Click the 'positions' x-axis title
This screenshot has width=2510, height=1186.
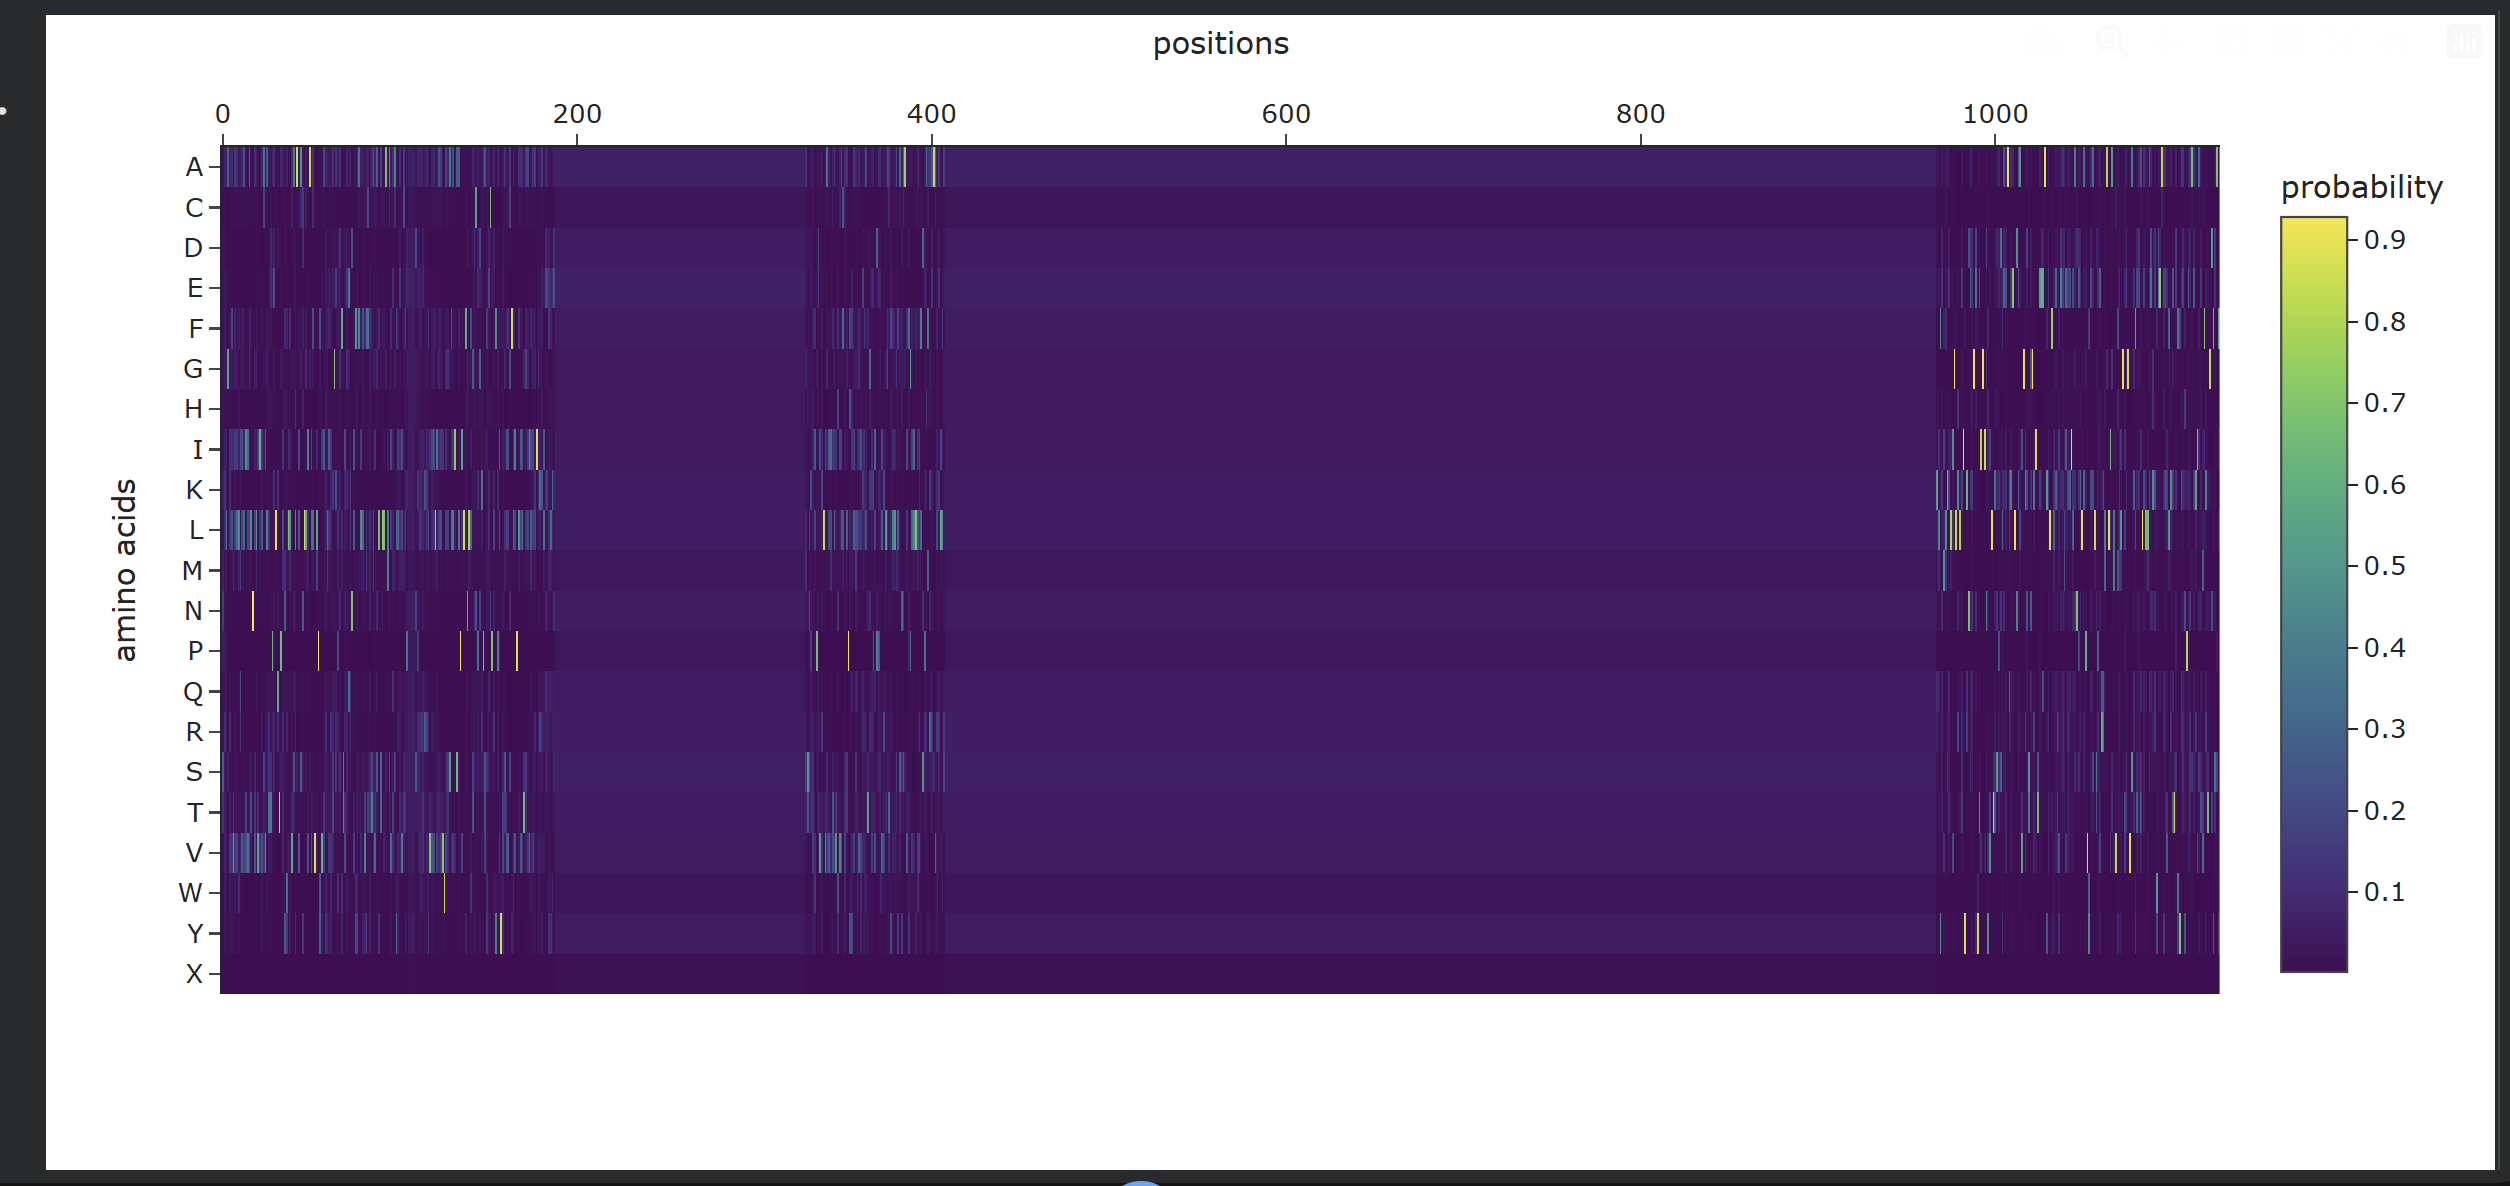click(x=1220, y=44)
